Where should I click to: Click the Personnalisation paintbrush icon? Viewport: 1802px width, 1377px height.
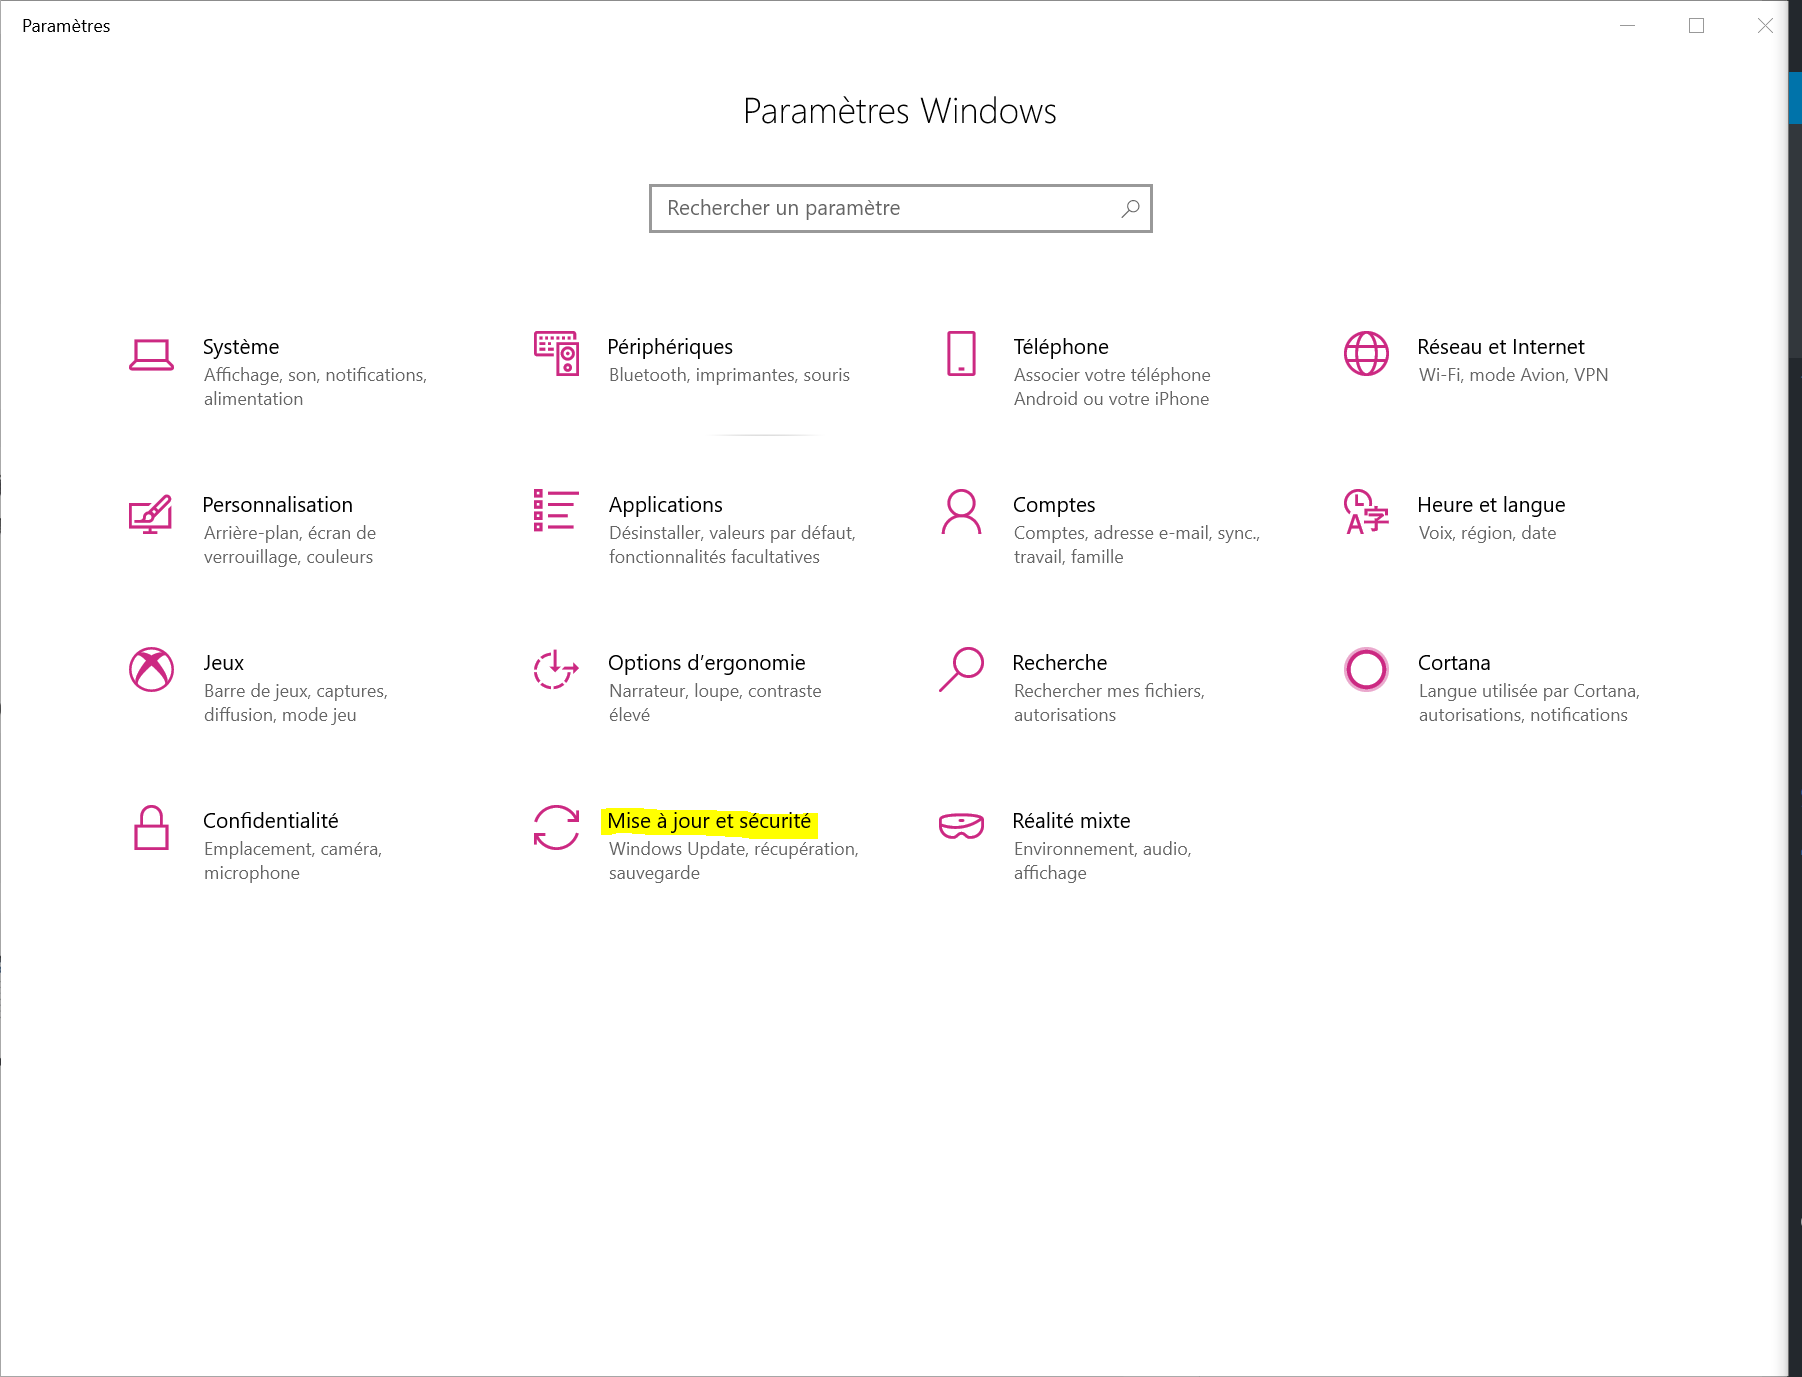[x=151, y=514]
